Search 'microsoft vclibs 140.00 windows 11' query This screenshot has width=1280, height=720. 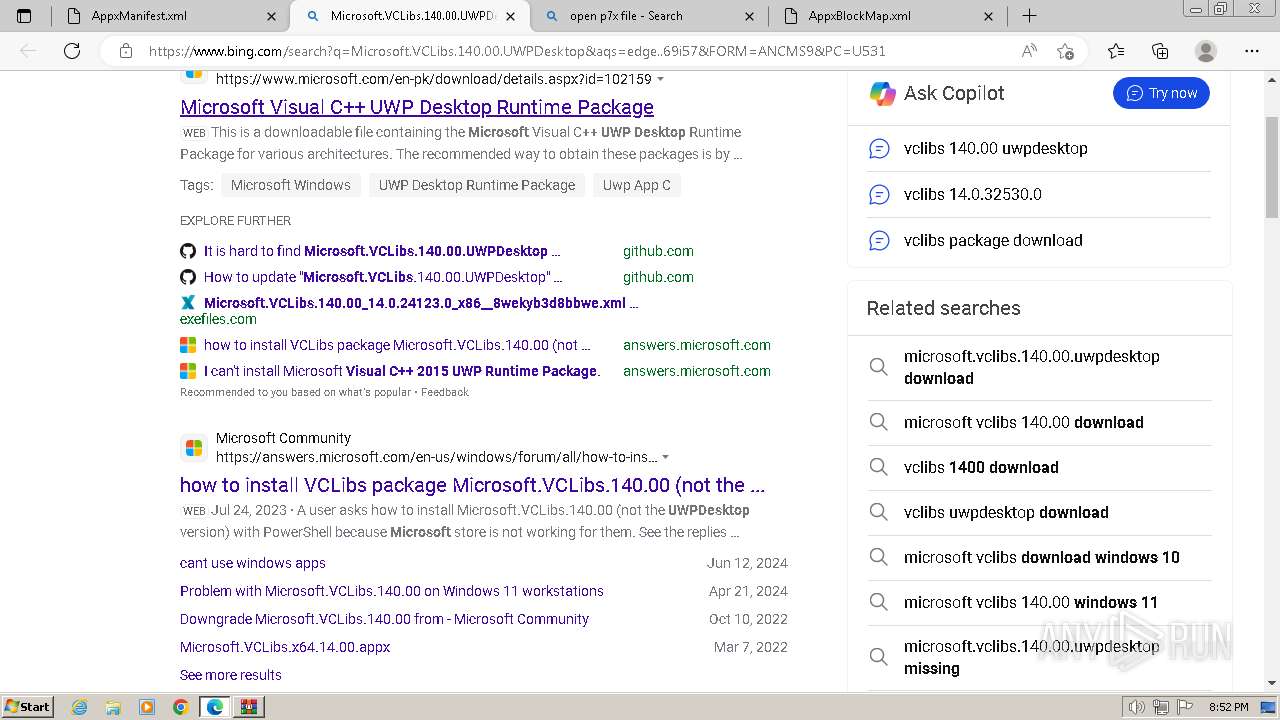tap(1039, 602)
